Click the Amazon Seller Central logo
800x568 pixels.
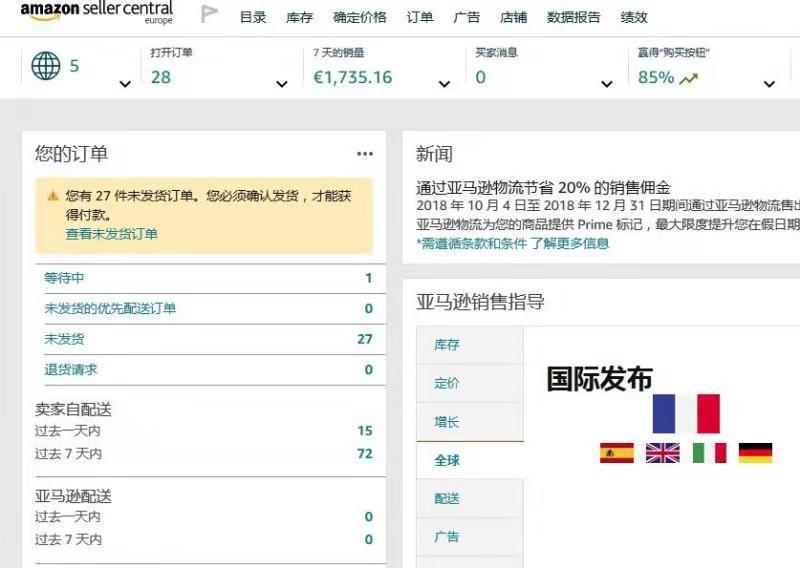click(x=97, y=12)
